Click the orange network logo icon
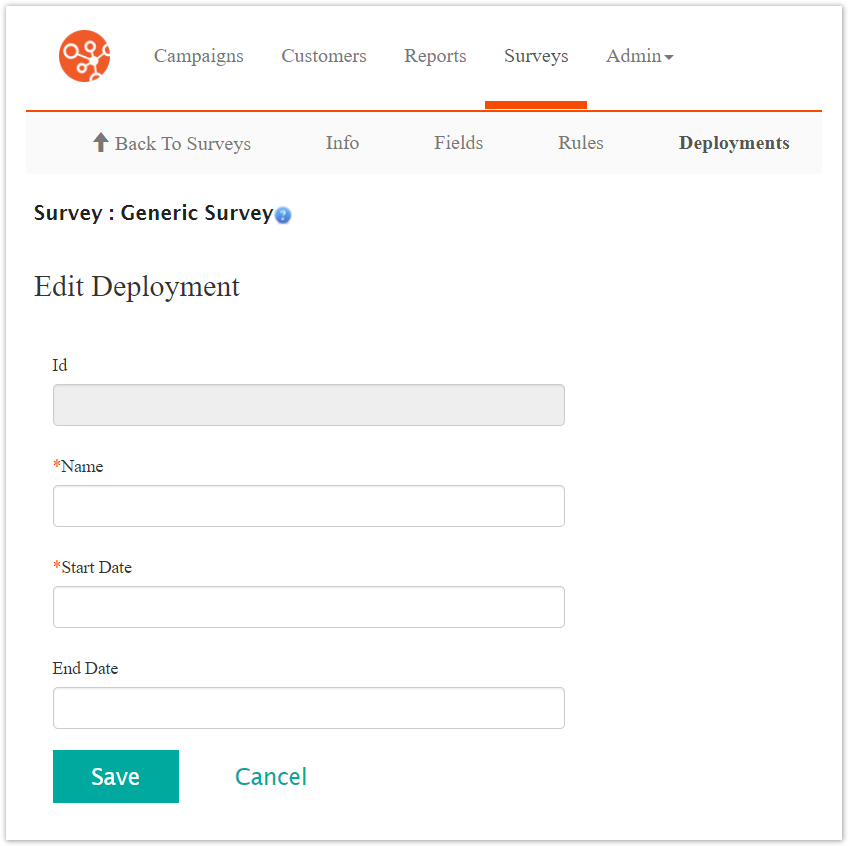The width and height of the screenshot is (848, 846). click(84, 56)
